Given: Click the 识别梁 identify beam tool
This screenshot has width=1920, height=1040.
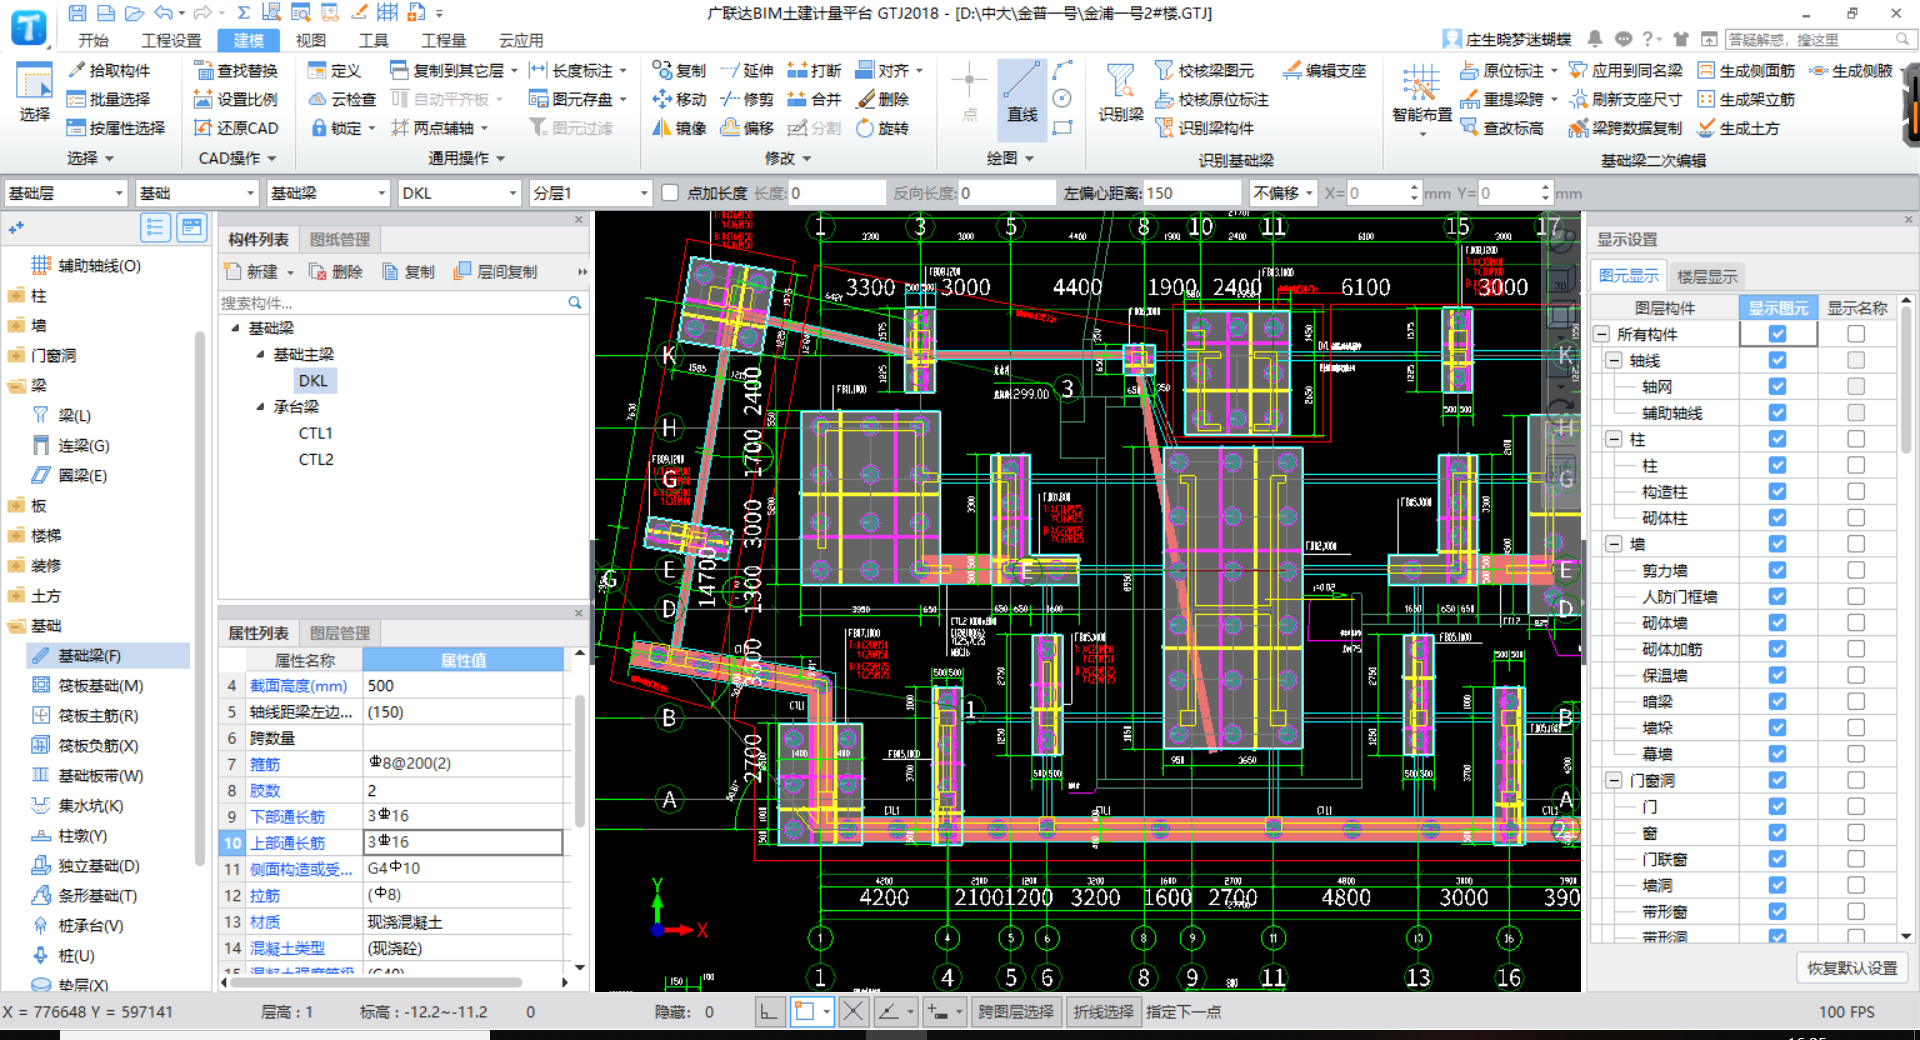Looking at the screenshot, I should pyautogui.click(x=1121, y=92).
